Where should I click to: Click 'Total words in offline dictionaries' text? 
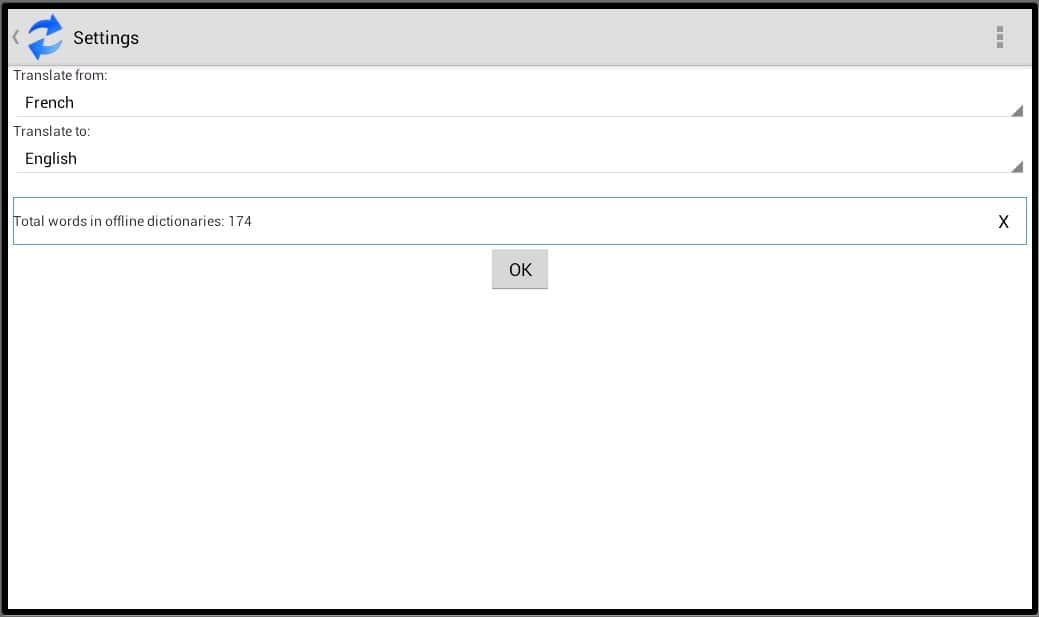118,221
